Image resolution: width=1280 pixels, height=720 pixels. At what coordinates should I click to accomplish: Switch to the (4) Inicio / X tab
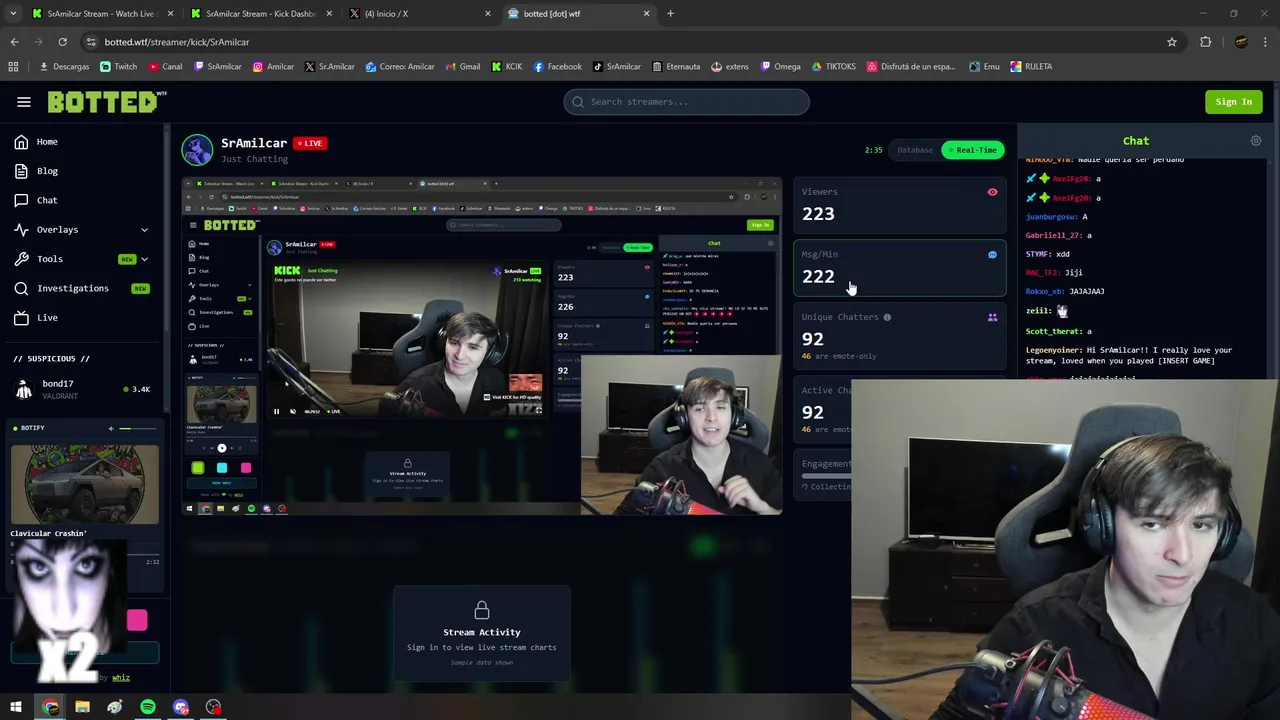(x=418, y=14)
